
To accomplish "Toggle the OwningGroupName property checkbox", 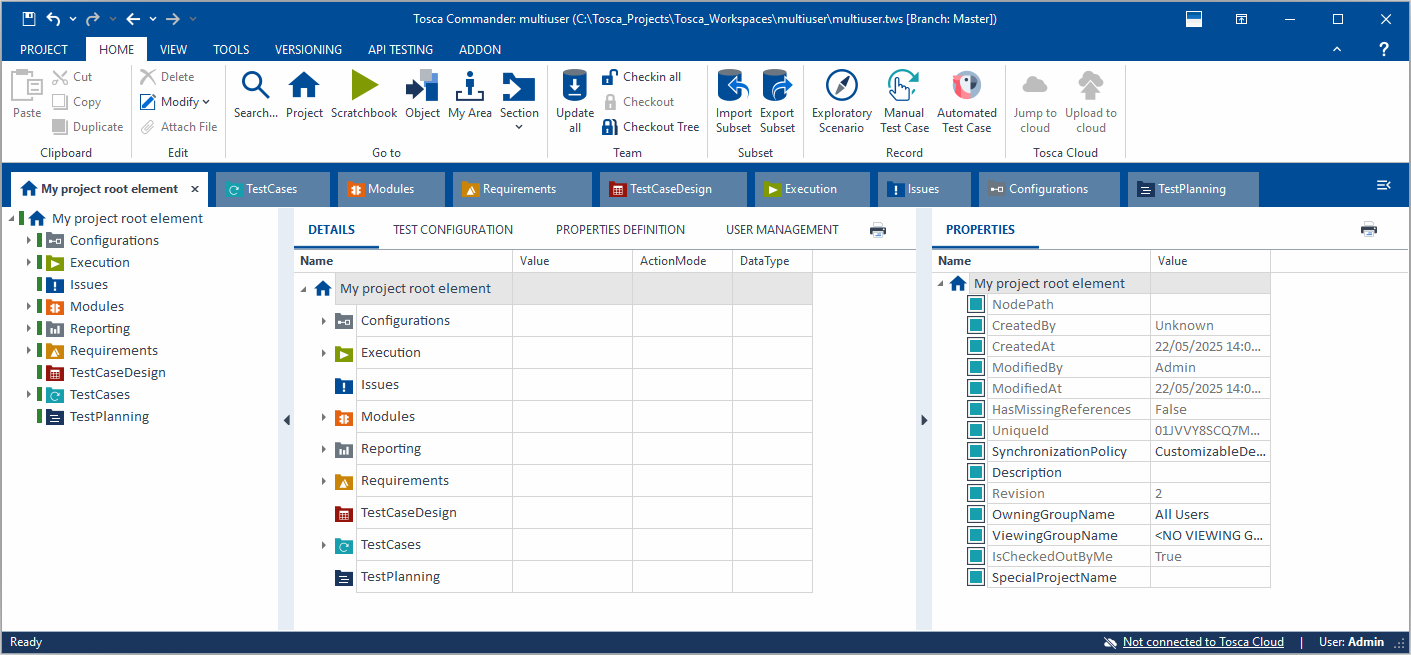I will click(976, 514).
